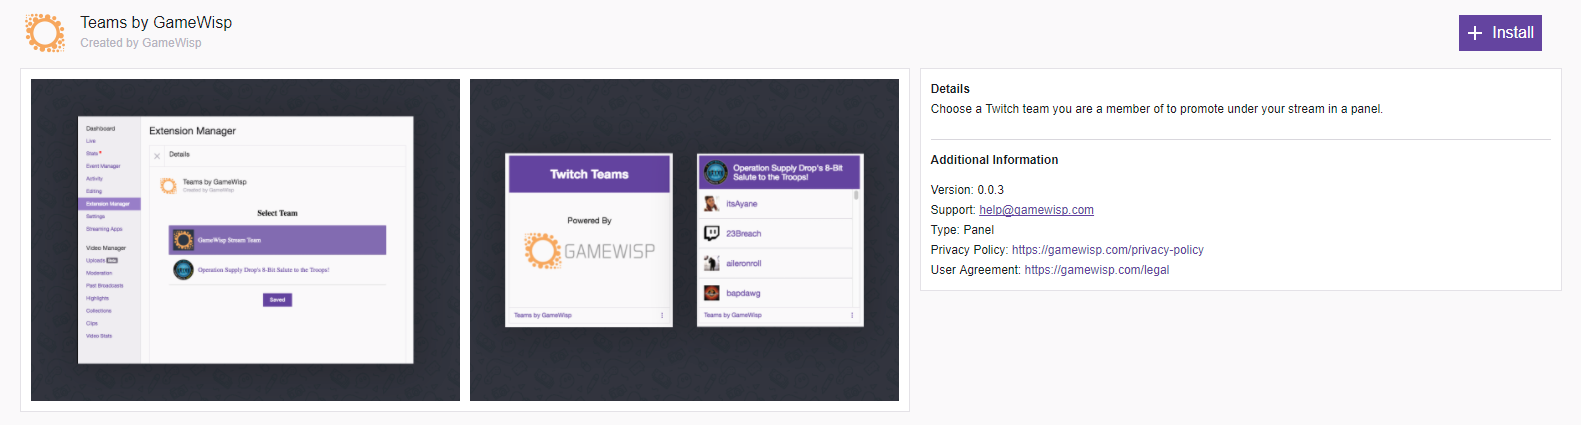Click the GameWisp orange logo icon
This screenshot has height=425, width=1581.
point(45,33)
